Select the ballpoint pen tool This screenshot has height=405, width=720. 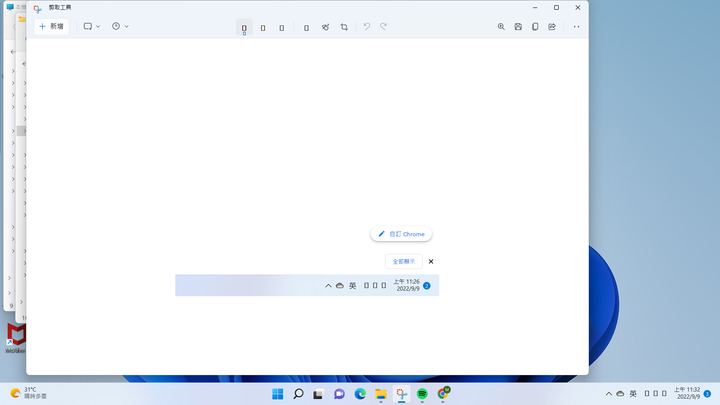click(244, 28)
